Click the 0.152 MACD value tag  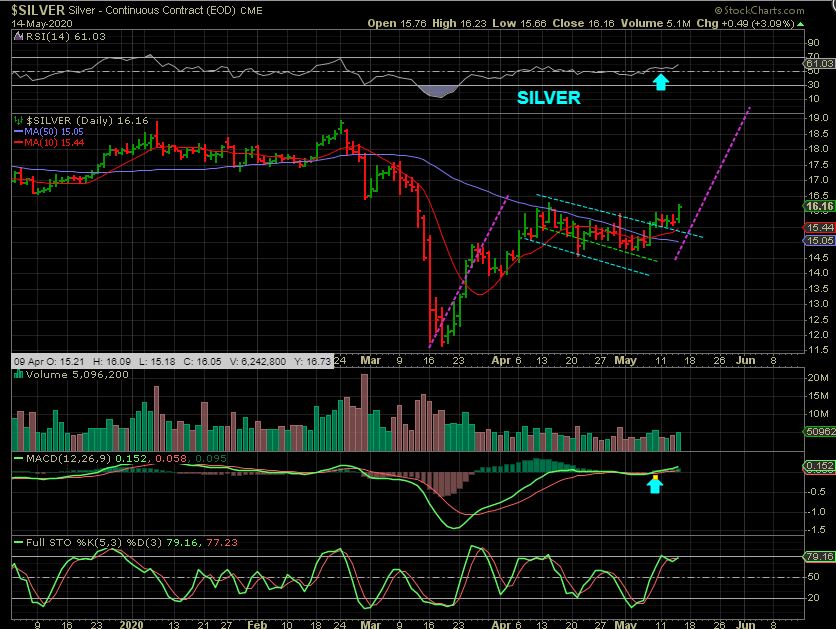click(x=818, y=466)
